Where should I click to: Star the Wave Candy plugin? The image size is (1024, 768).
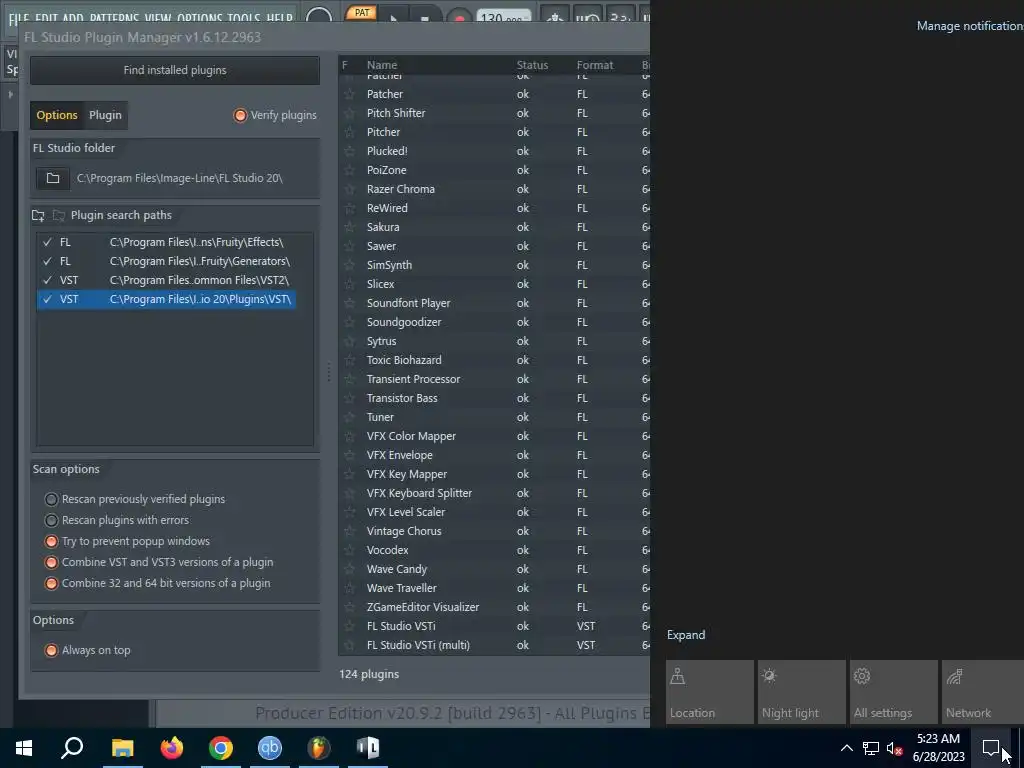pos(349,569)
